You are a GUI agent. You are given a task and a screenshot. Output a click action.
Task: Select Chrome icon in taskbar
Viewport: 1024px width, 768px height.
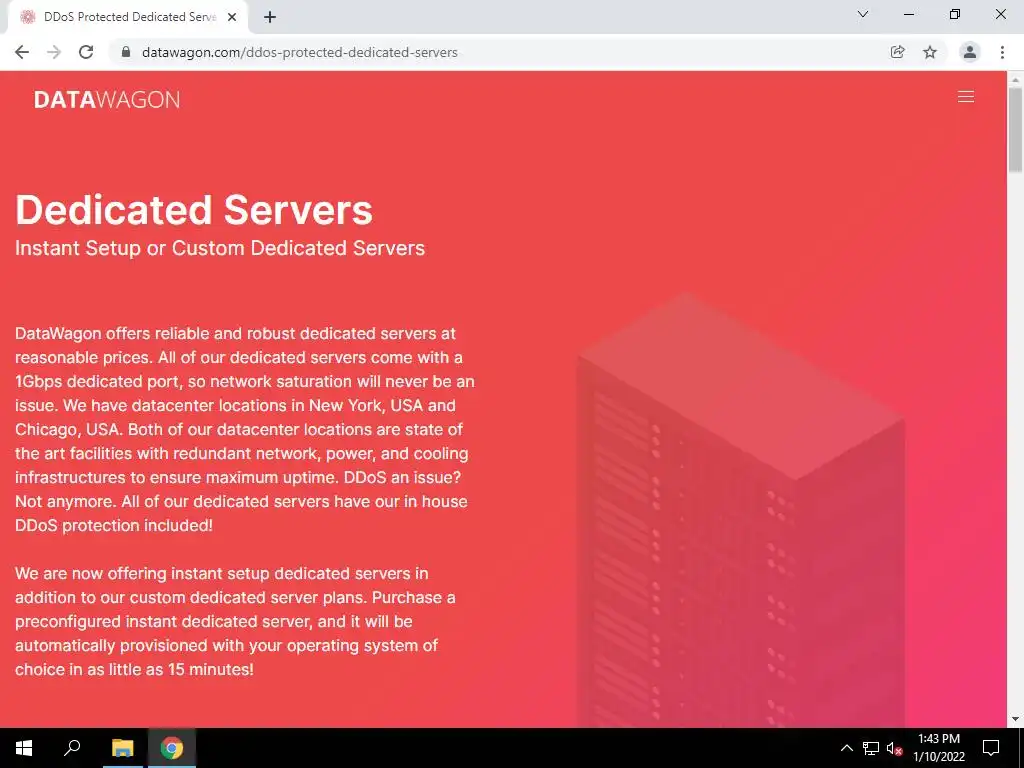tap(172, 748)
